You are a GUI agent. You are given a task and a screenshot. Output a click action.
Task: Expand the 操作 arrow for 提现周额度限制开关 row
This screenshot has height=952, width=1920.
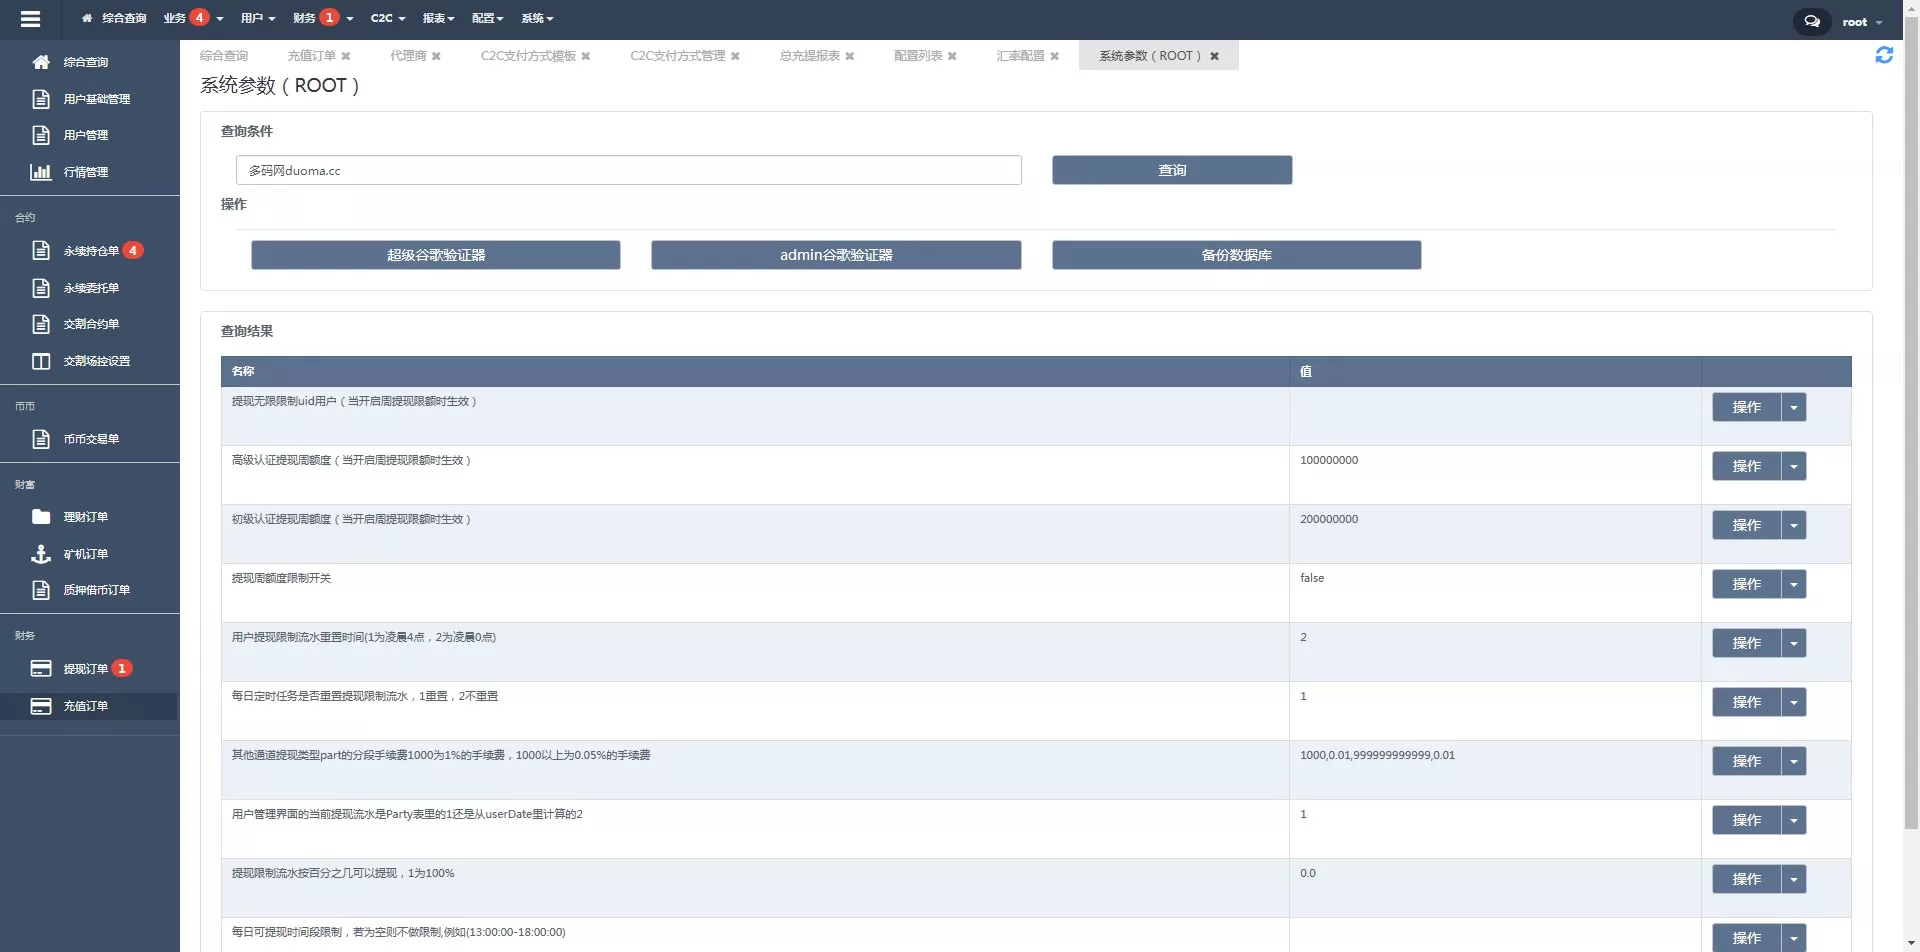1793,585
